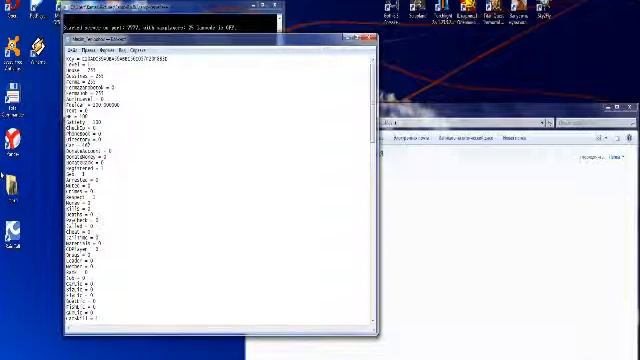Click the Explorer address bar dropdown arrow
Viewport: 640px width, 360px height.
point(542,123)
